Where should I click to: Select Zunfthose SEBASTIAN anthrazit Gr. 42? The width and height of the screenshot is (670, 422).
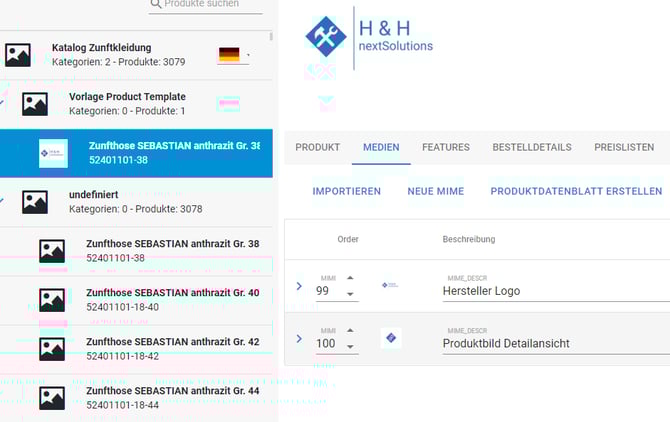click(x=136, y=349)
